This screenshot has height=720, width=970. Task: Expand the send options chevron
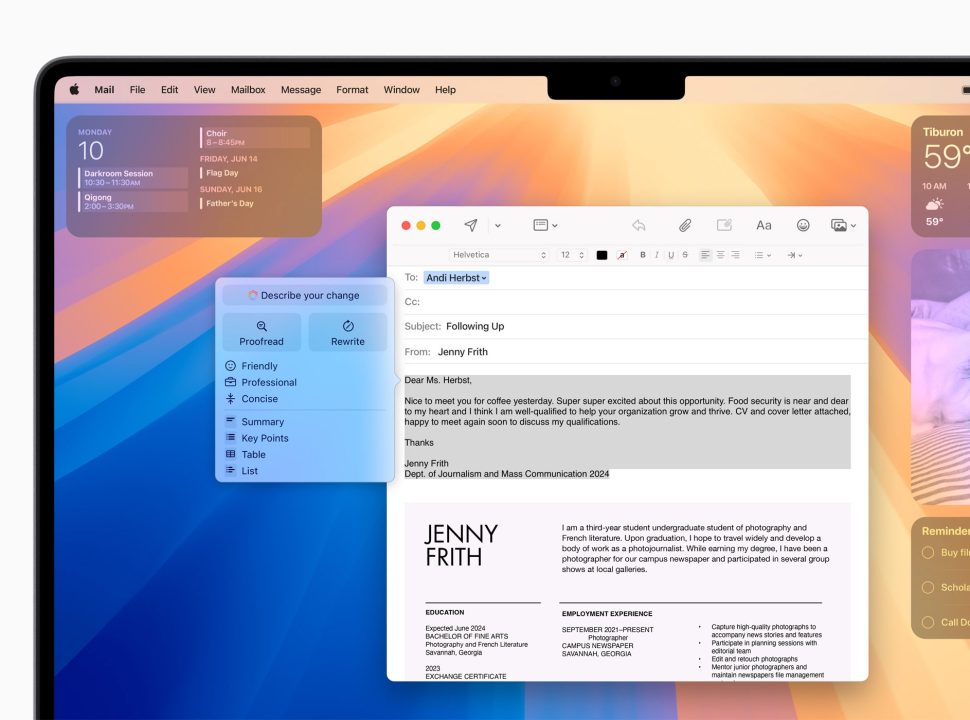(x=498, y=226)
